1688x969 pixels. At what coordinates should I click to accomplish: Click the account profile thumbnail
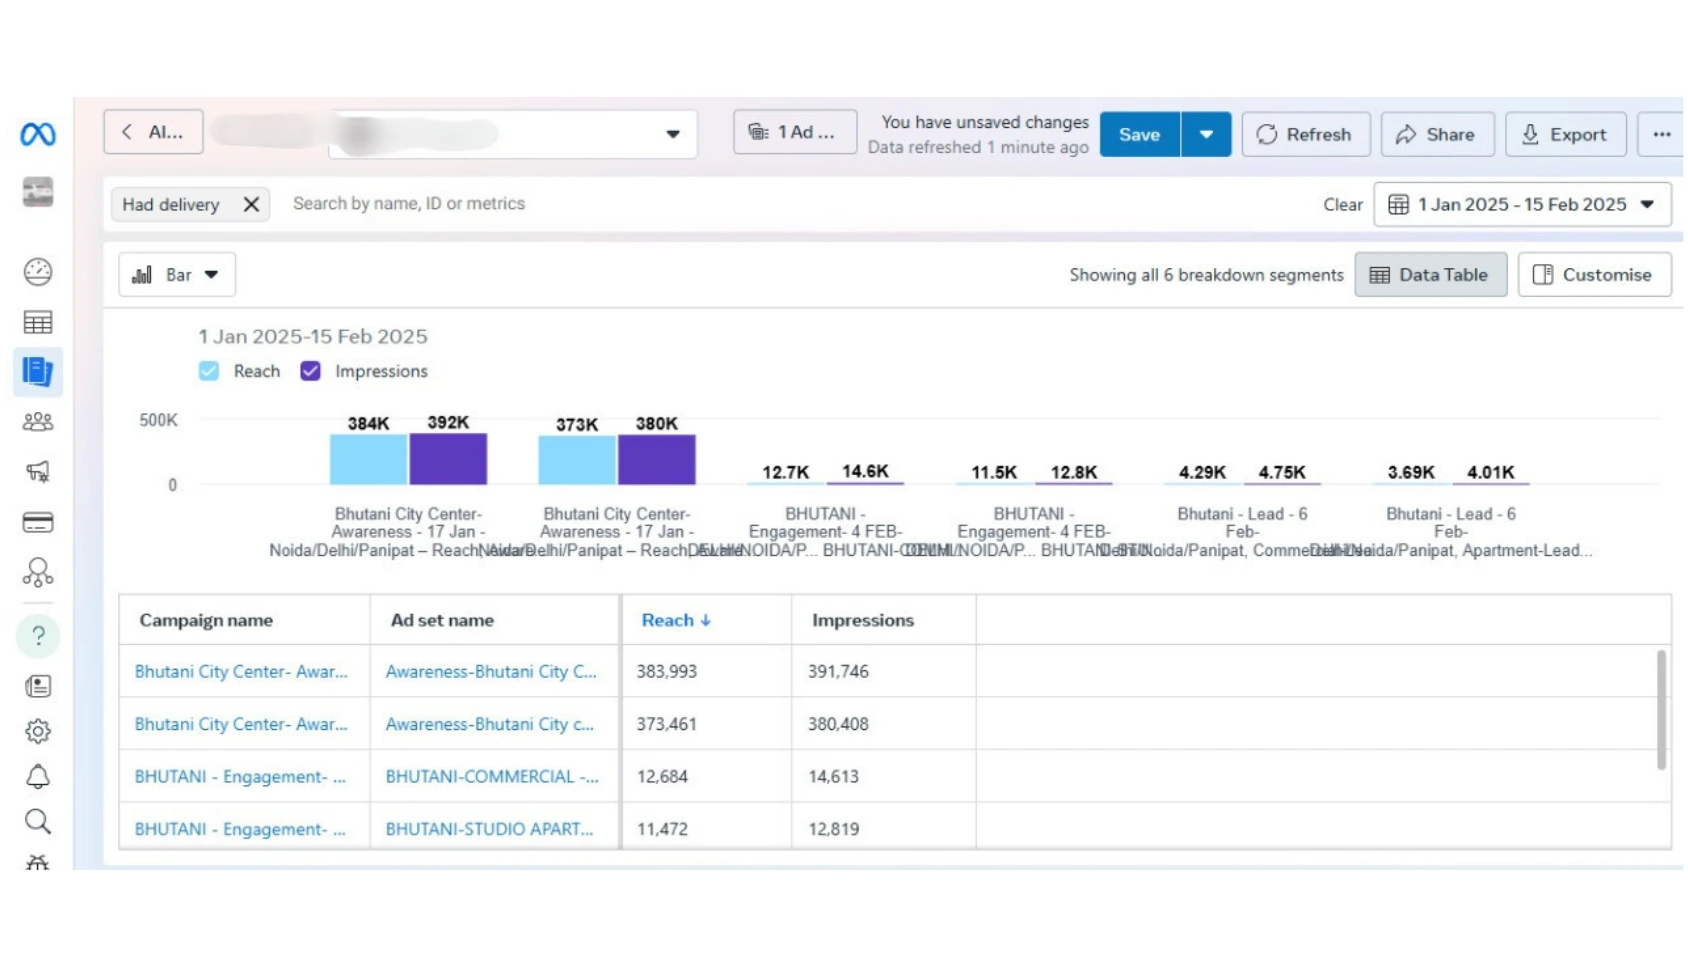click(38, 192)
